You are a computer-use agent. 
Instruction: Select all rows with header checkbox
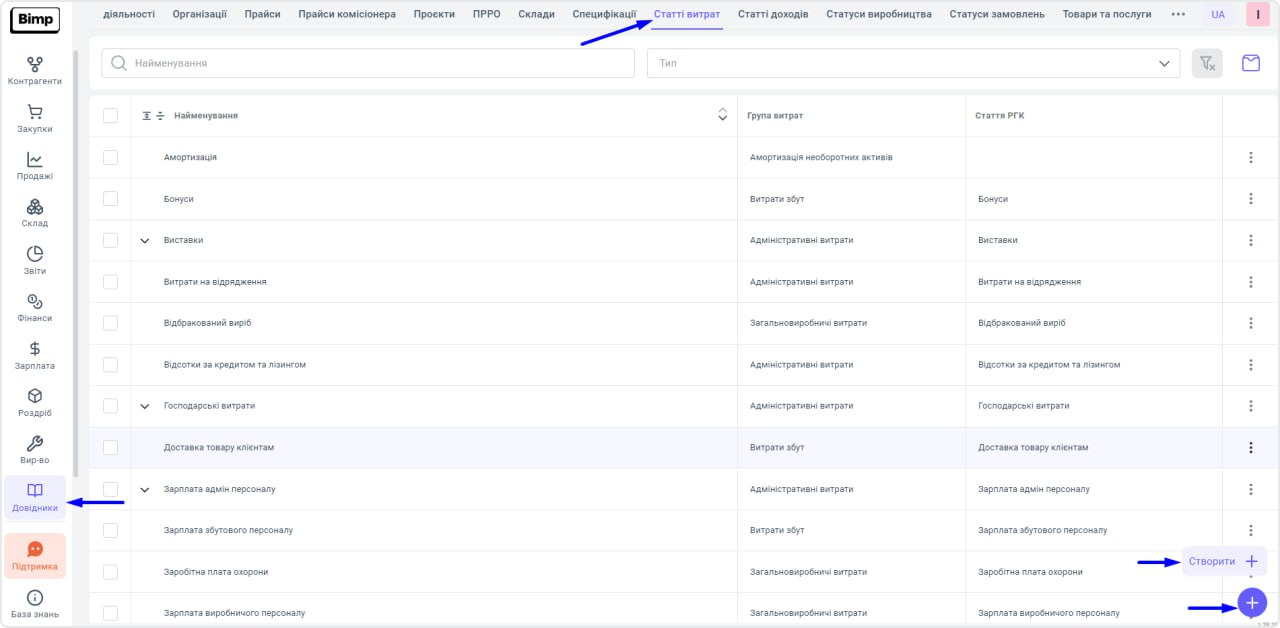(x=110, y=116)
